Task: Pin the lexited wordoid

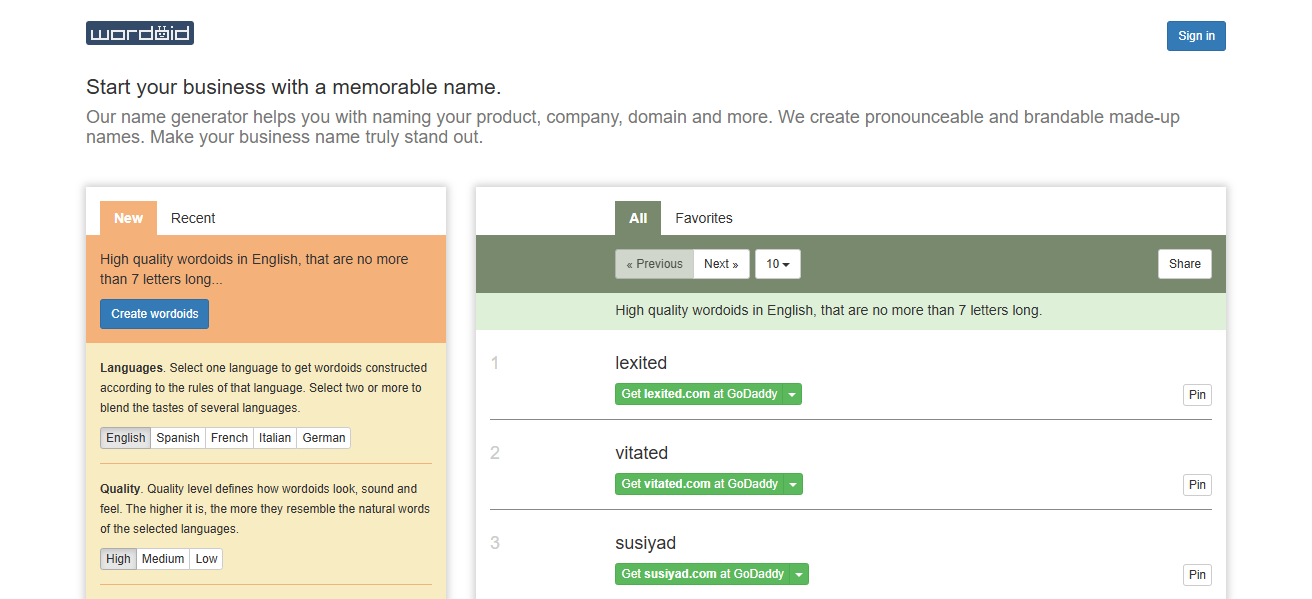Action: coord(1197,395)
